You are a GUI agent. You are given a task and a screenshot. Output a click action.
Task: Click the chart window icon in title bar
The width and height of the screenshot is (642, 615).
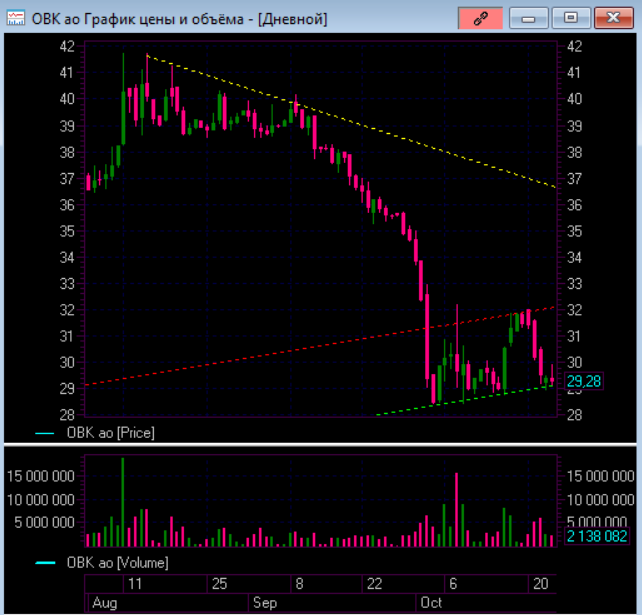pos(16,18)
